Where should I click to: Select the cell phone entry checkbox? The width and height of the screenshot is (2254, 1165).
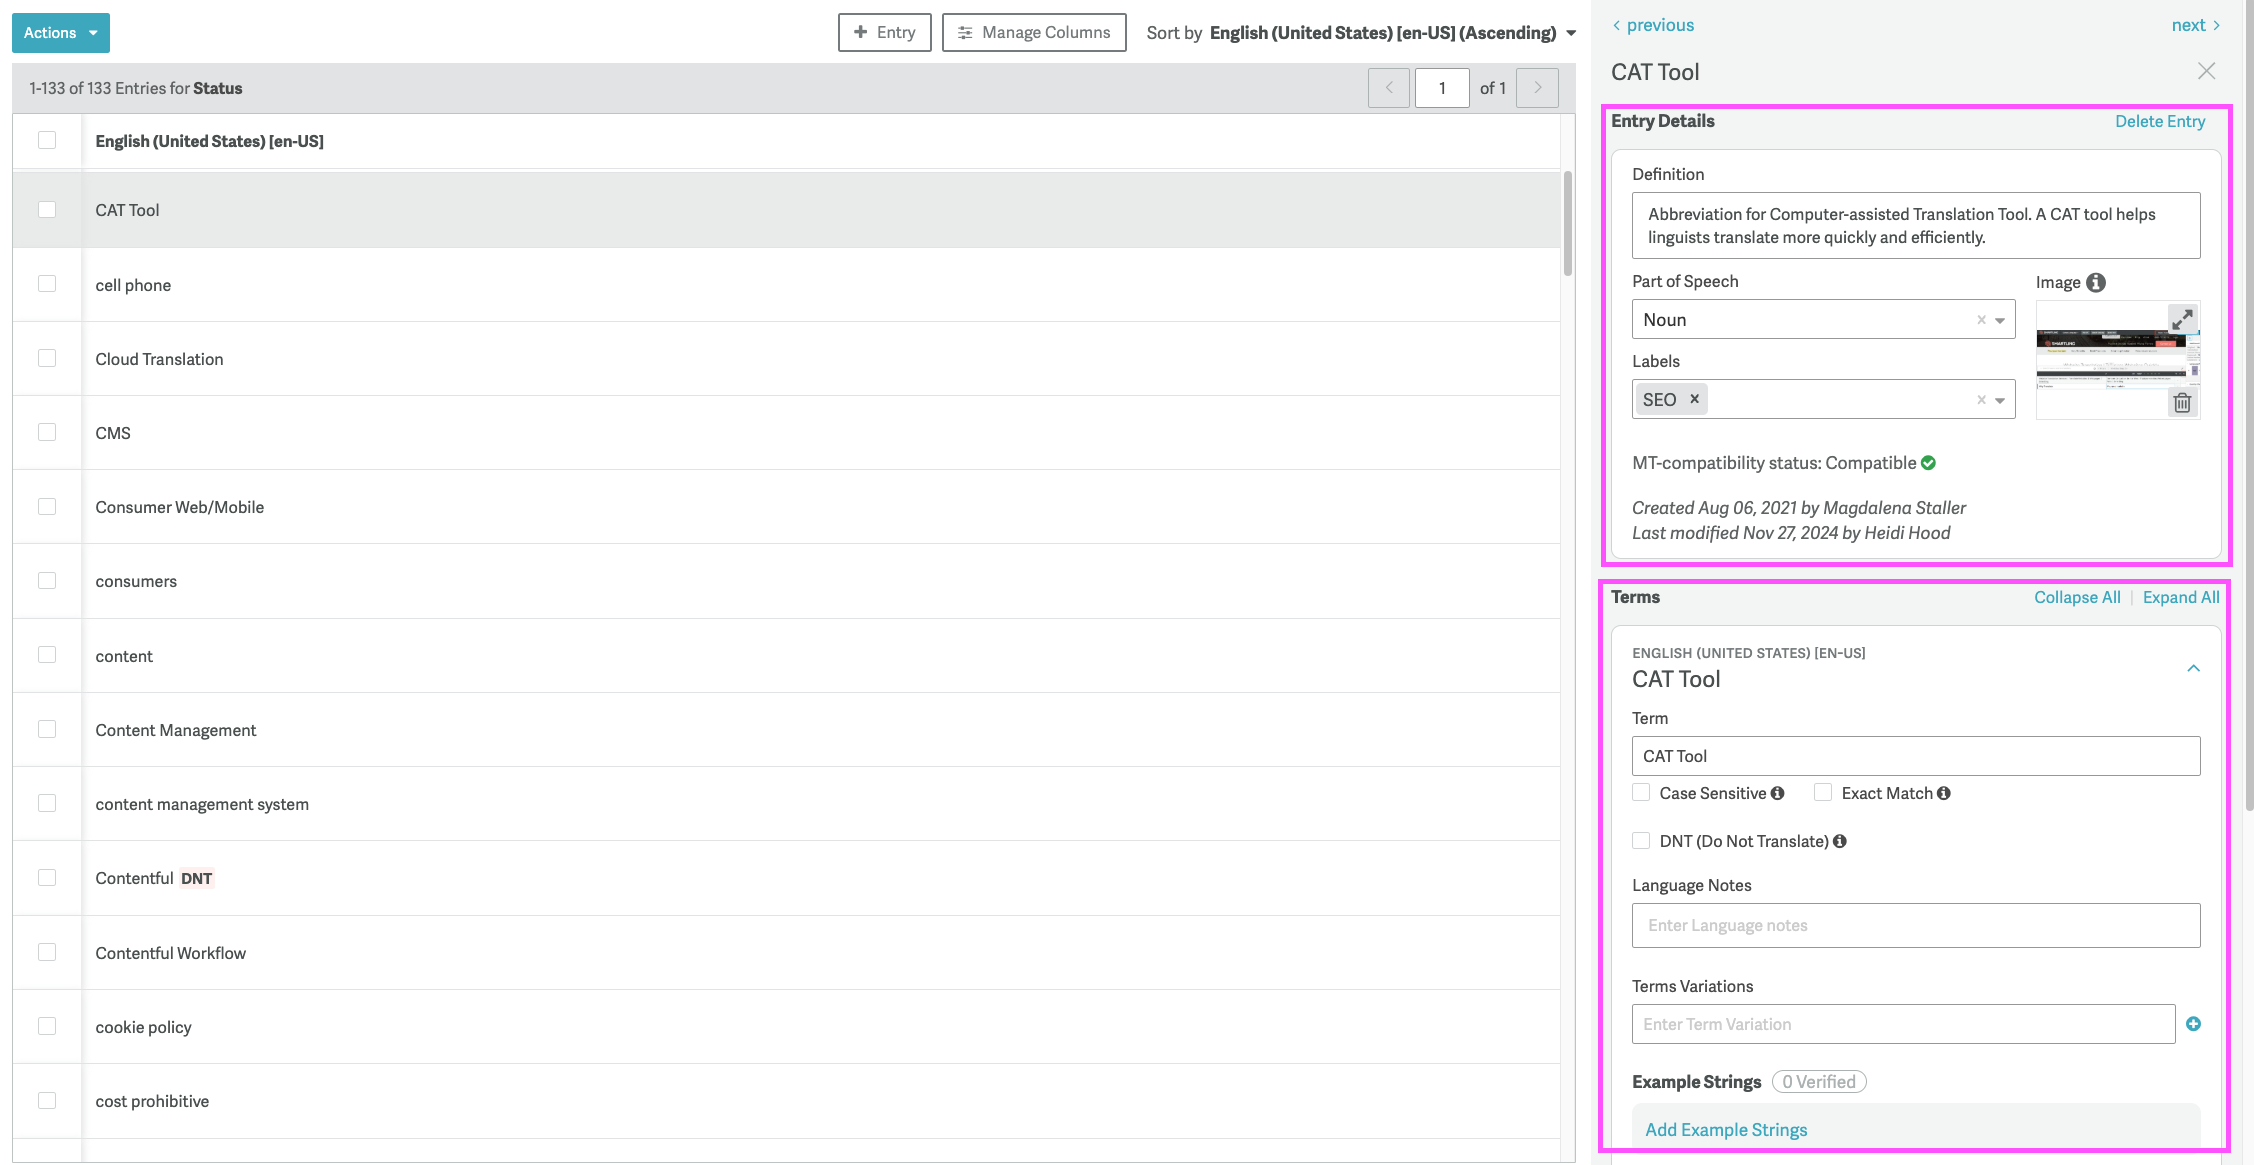(x=47, y=284)
